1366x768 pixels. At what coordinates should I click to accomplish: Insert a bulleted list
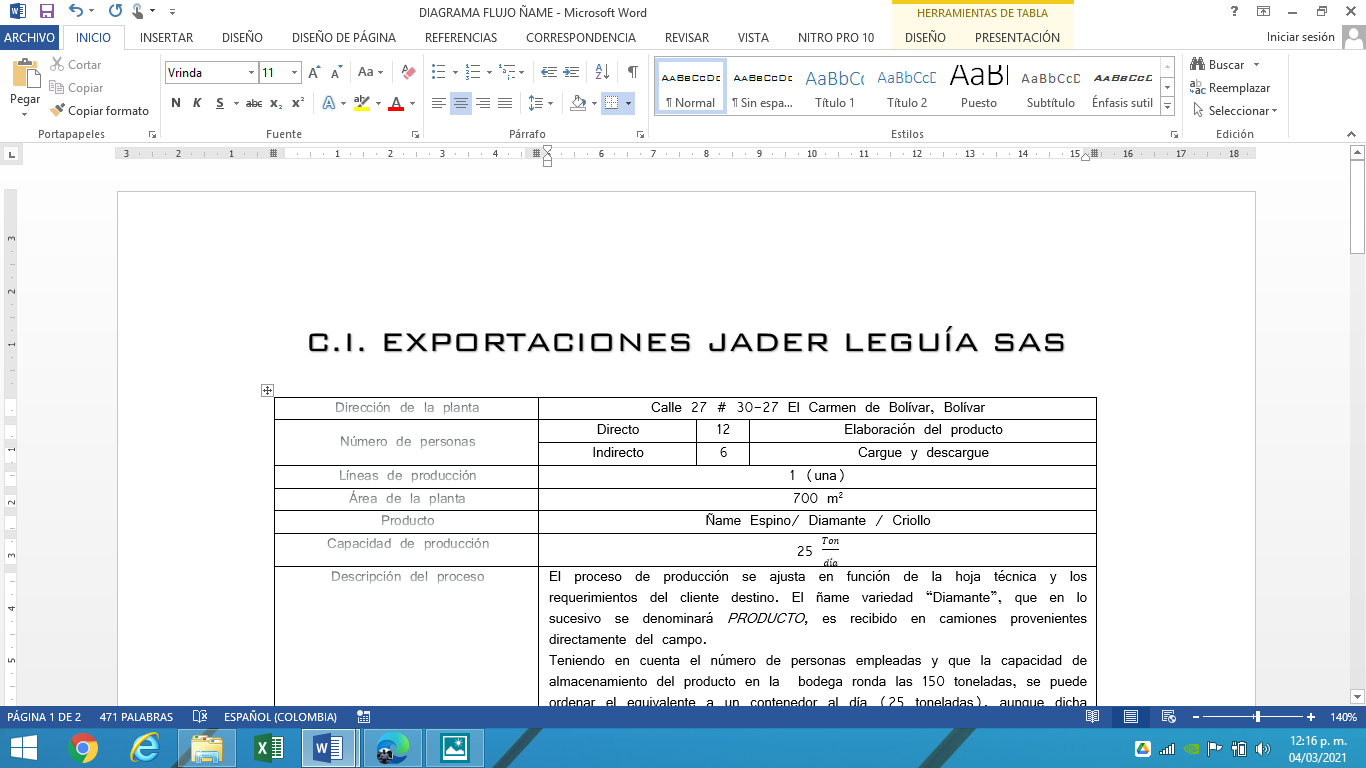pos(438,72)
